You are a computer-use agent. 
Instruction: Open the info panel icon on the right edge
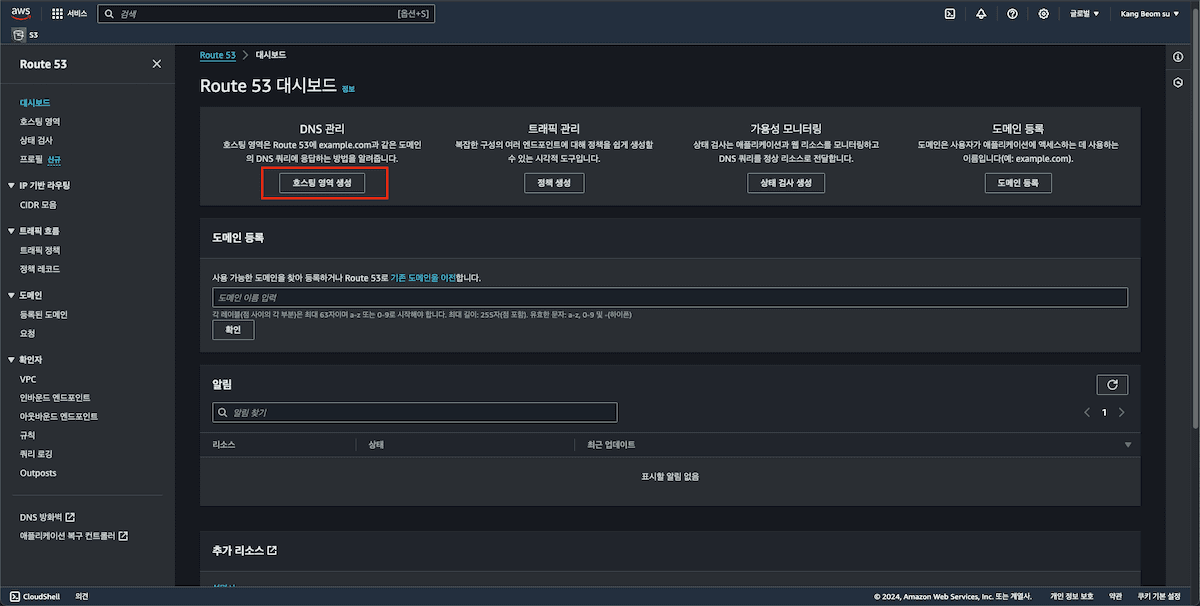1178,57
